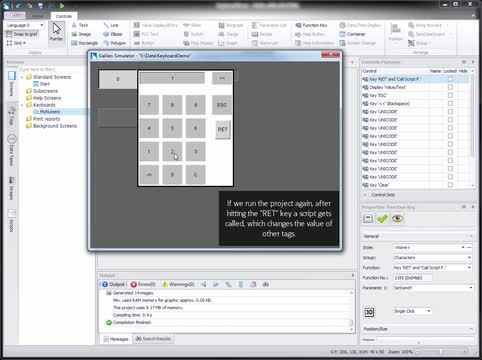Screen dimensions: 482x360
Task: Pick the Ellipse shape tool
Action: [113, 34]
